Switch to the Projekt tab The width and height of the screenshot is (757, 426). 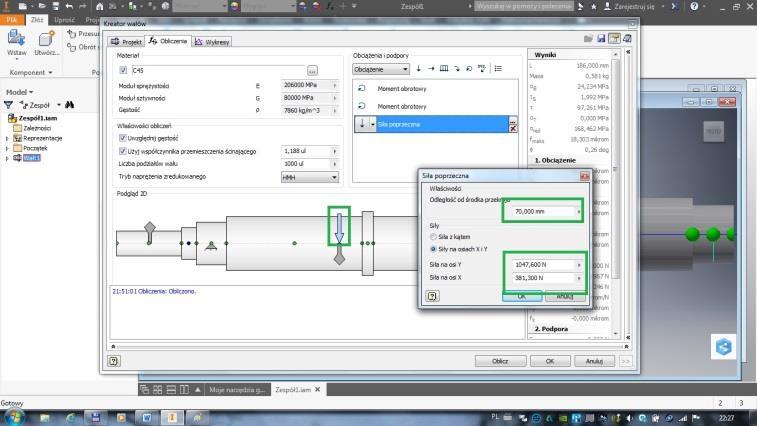[x=126, y=42]
